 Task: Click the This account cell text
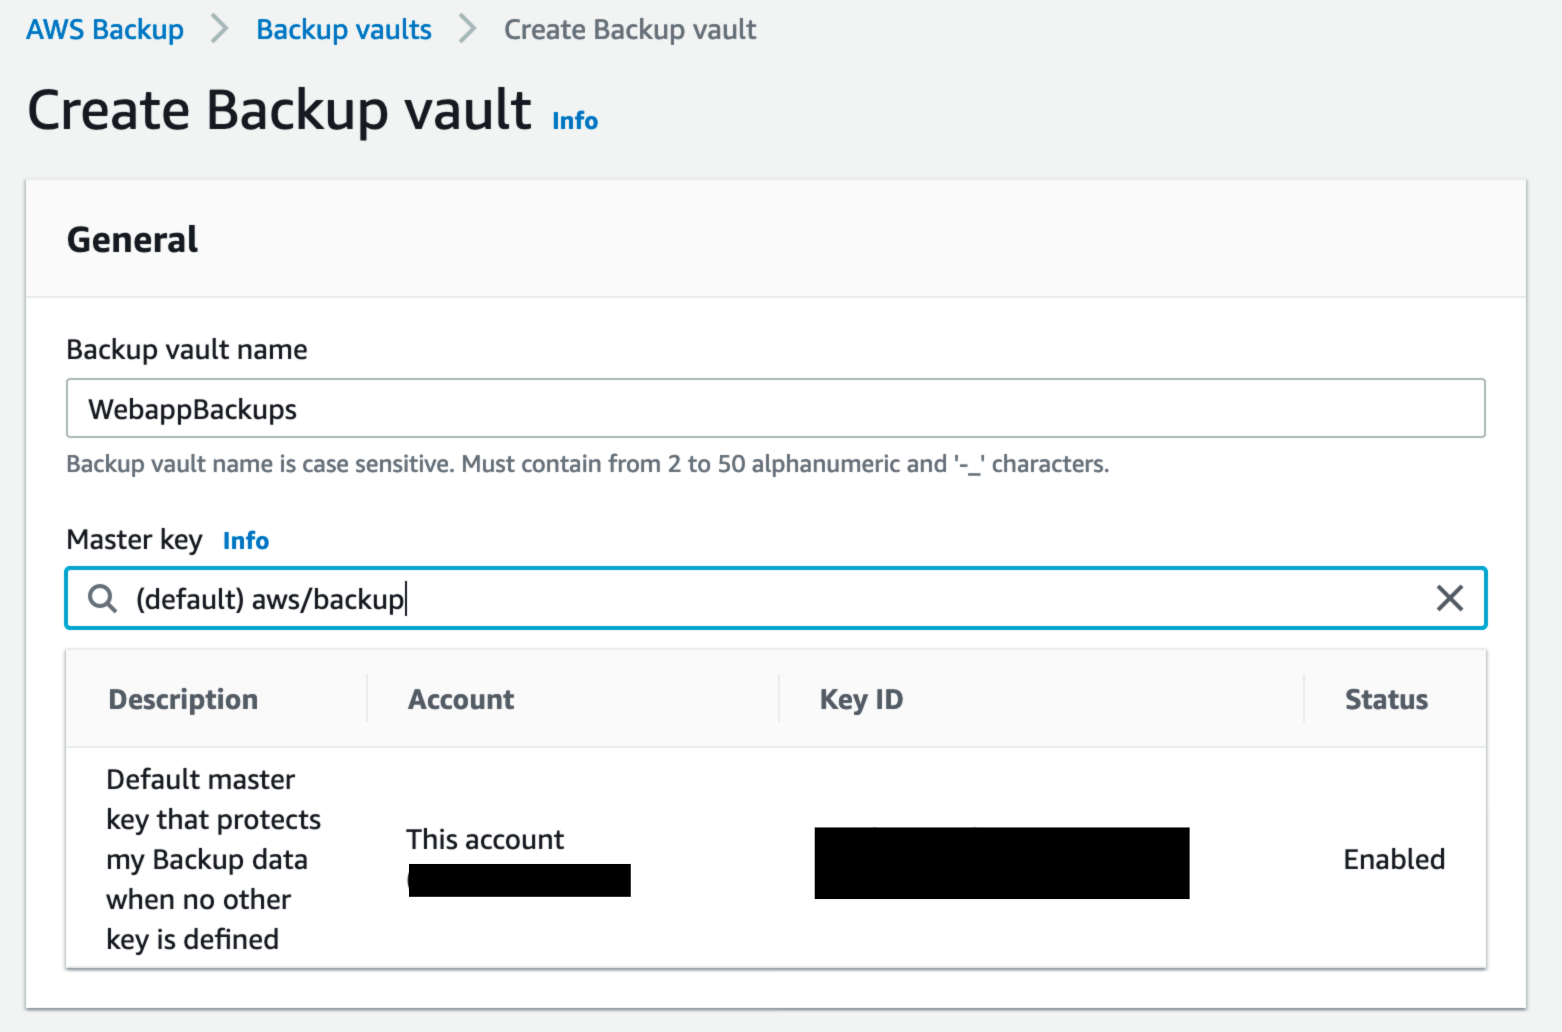[485, 839]
